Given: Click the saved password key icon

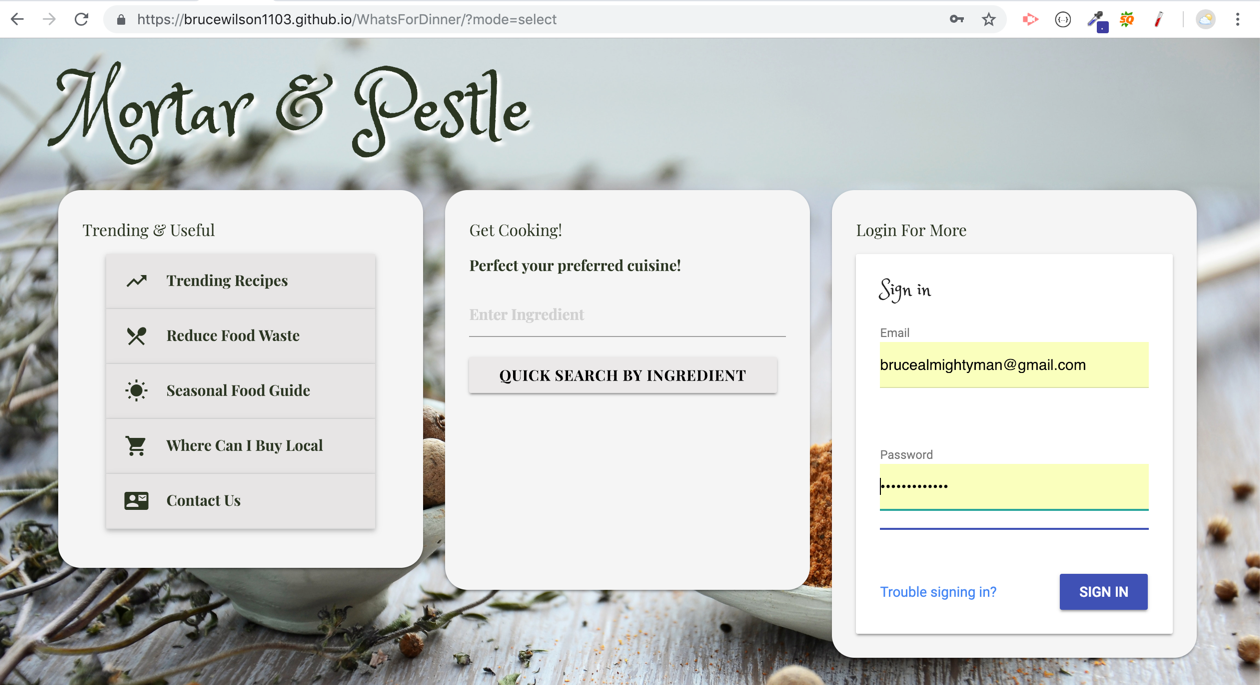Looking at the screenshot, I should 957,19.
